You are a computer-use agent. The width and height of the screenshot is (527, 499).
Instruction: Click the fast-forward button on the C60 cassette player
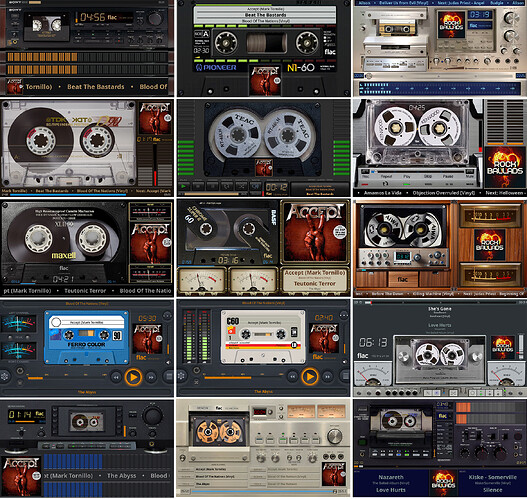[x=328, y=377]
